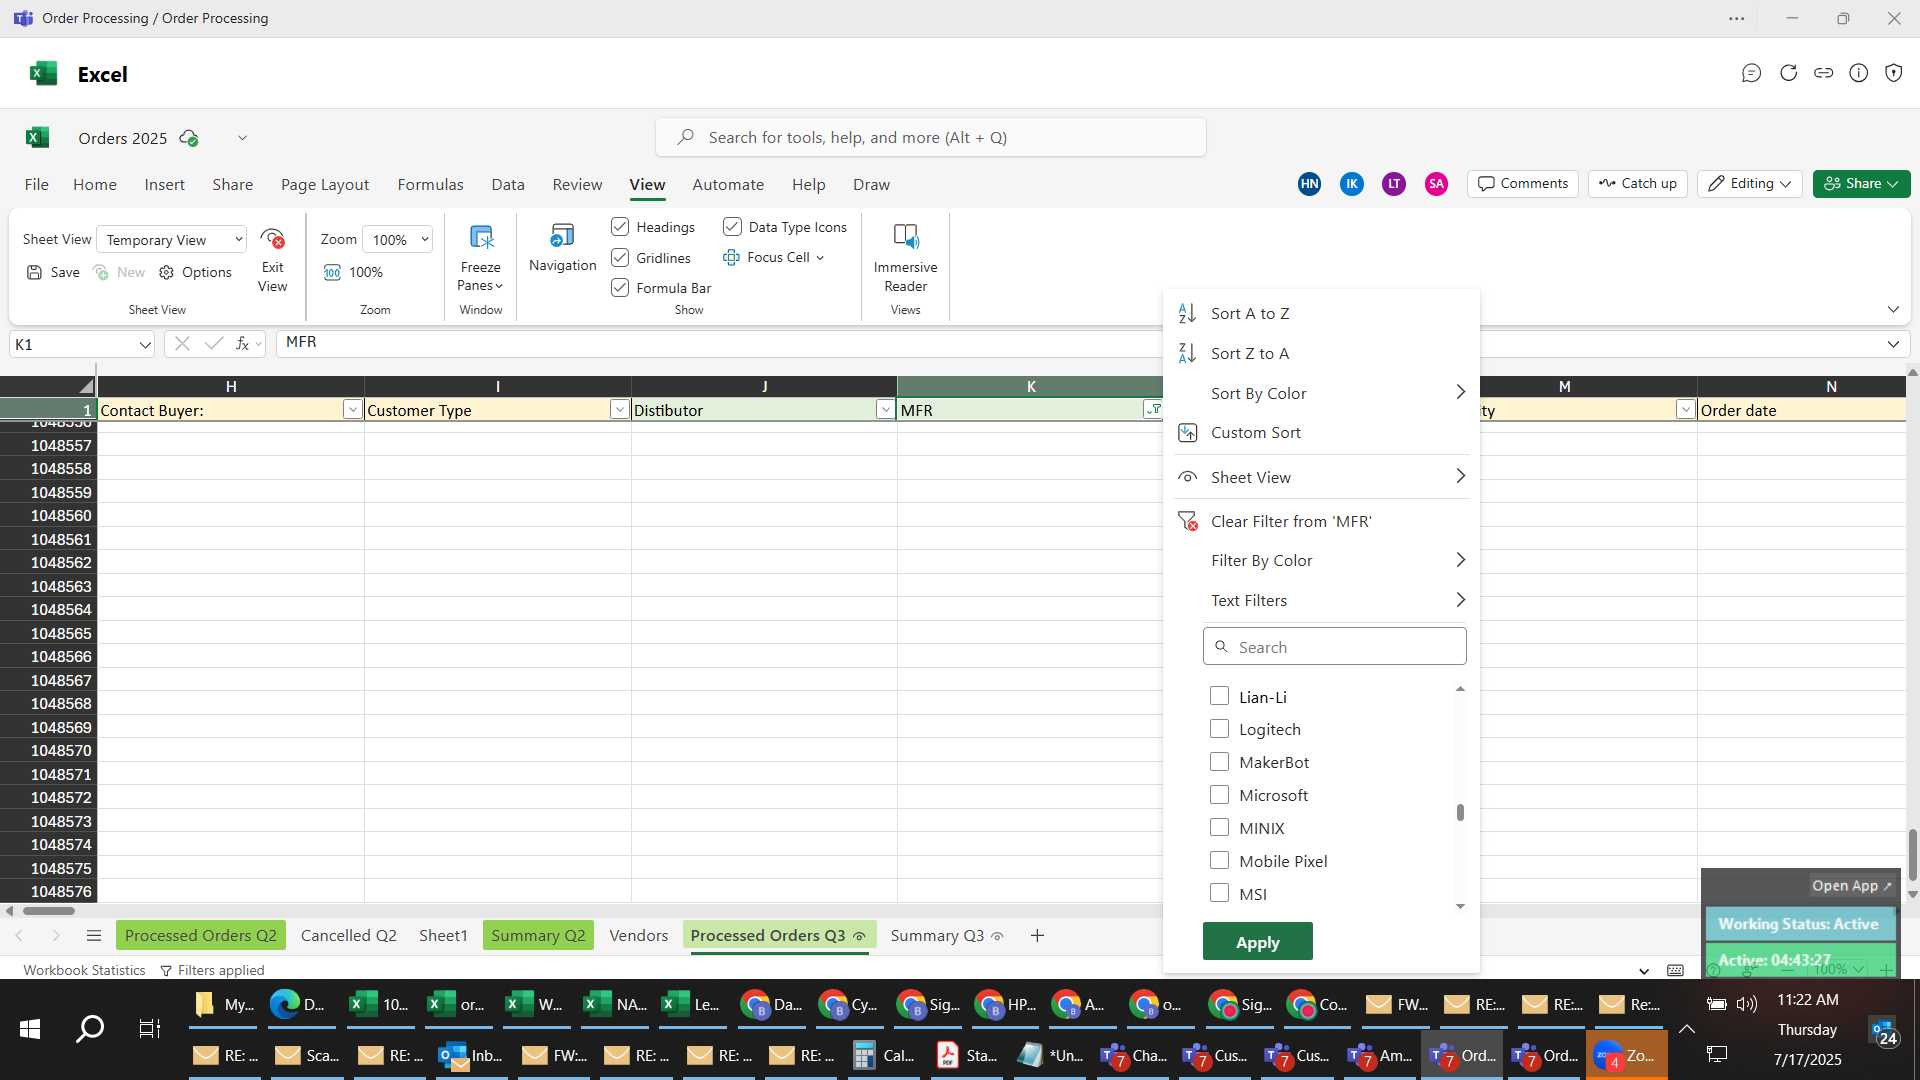This screenshot has width=1920, height=1080.
Task: Open all sheets list icon
Action: point(94,935)
